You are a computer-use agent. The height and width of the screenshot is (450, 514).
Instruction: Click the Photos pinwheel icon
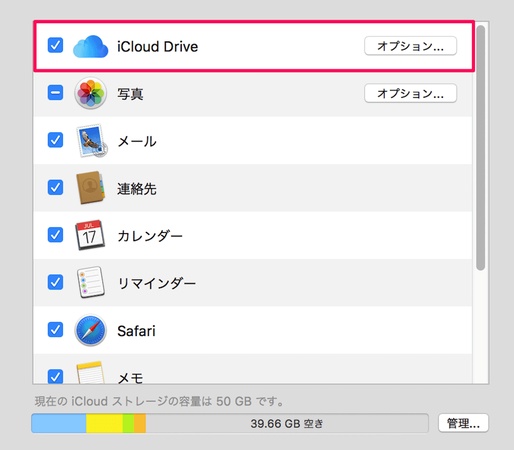tap(90, 93)
